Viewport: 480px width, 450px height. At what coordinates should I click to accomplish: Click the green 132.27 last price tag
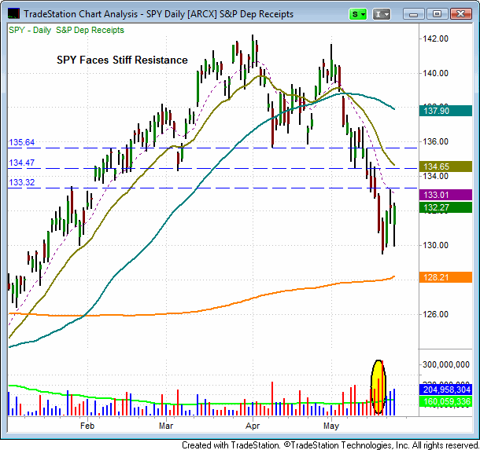pos(446,208)
